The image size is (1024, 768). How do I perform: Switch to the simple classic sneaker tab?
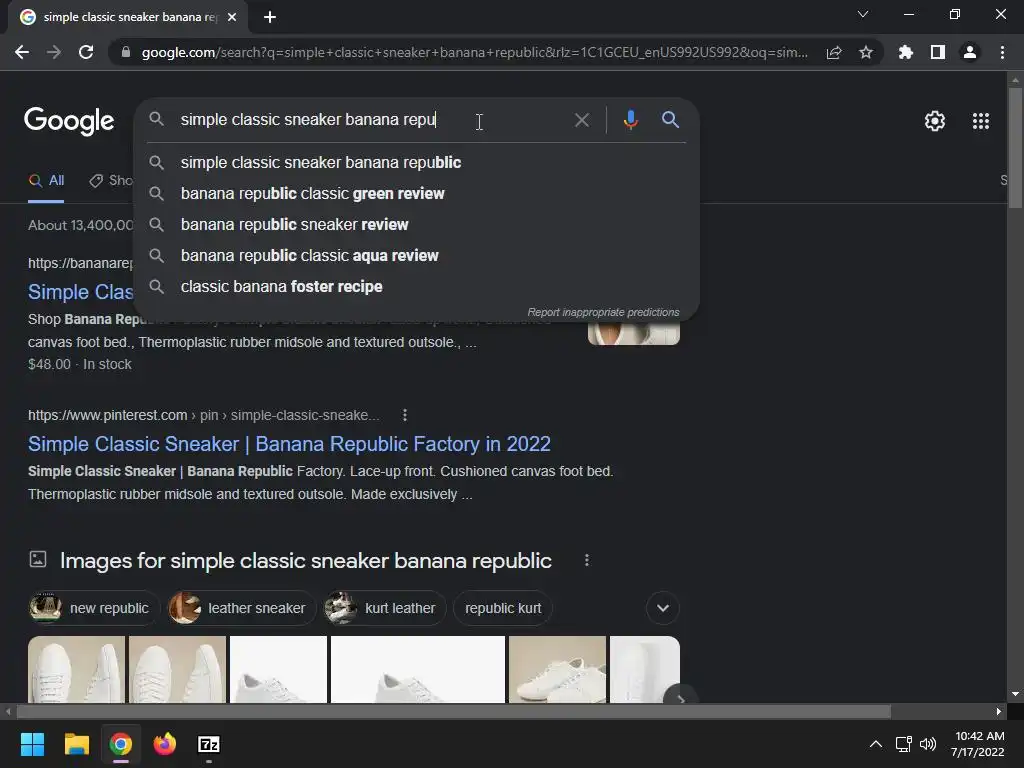(129, 17)
